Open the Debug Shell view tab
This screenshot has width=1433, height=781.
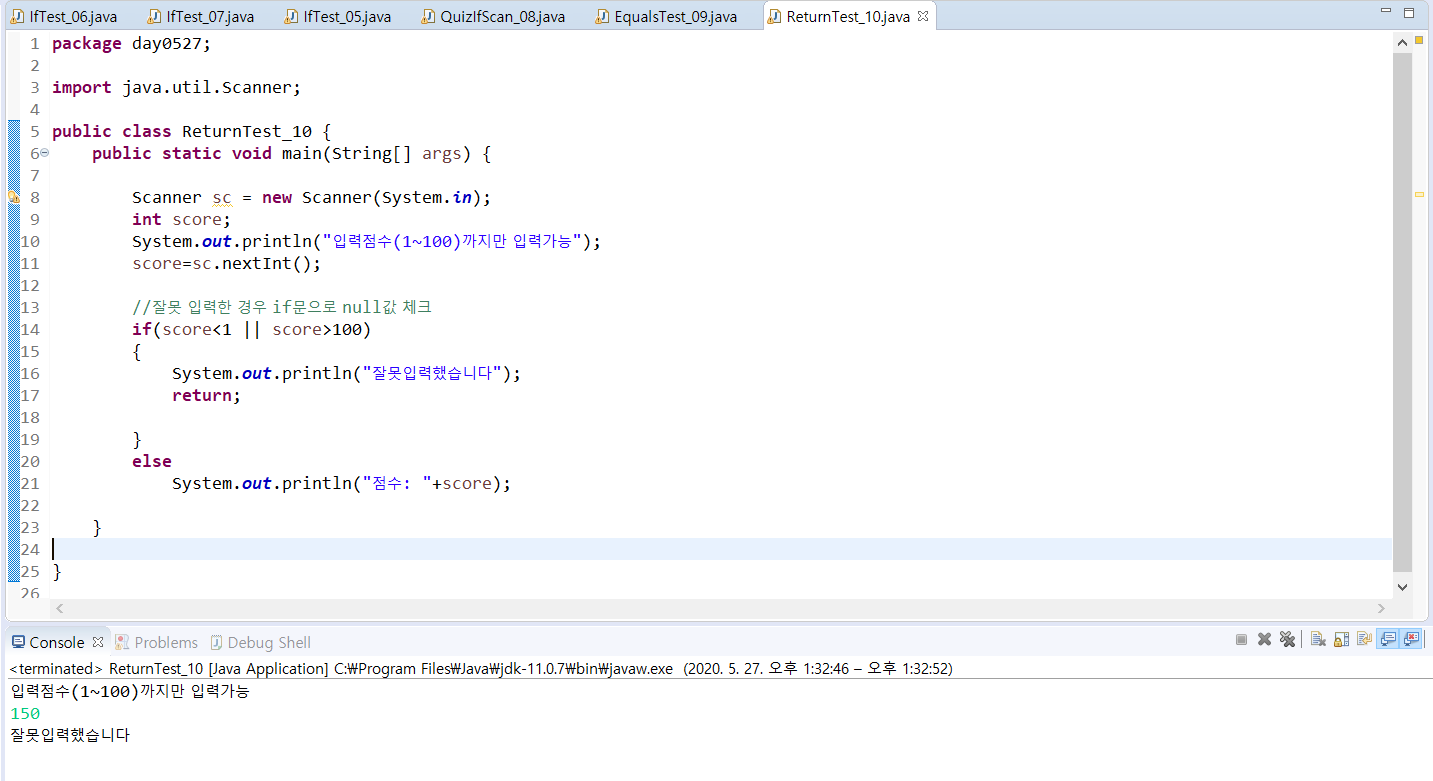point(259,642)
